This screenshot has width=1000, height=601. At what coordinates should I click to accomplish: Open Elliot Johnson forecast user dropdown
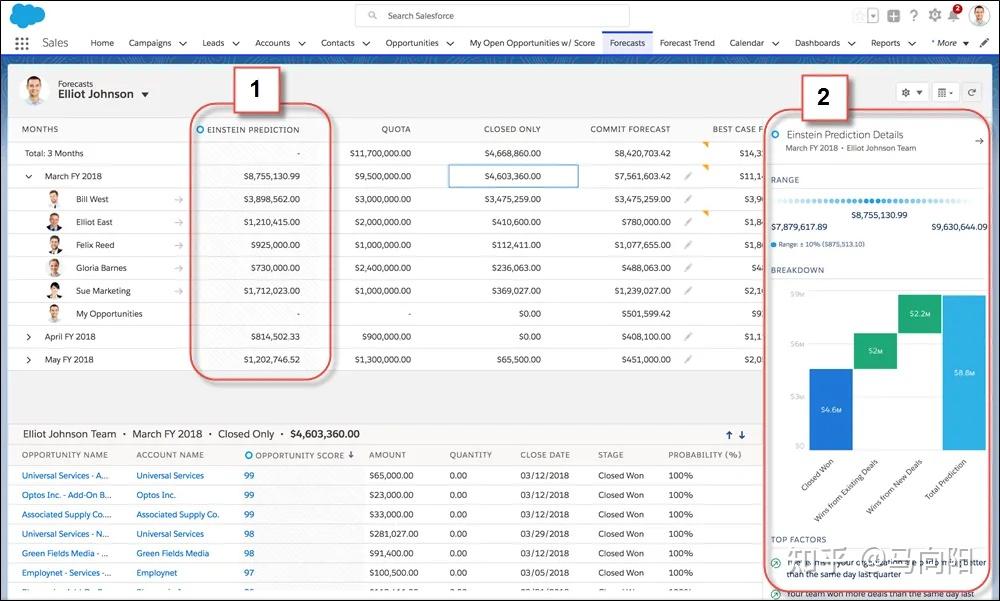coord(145,94)
